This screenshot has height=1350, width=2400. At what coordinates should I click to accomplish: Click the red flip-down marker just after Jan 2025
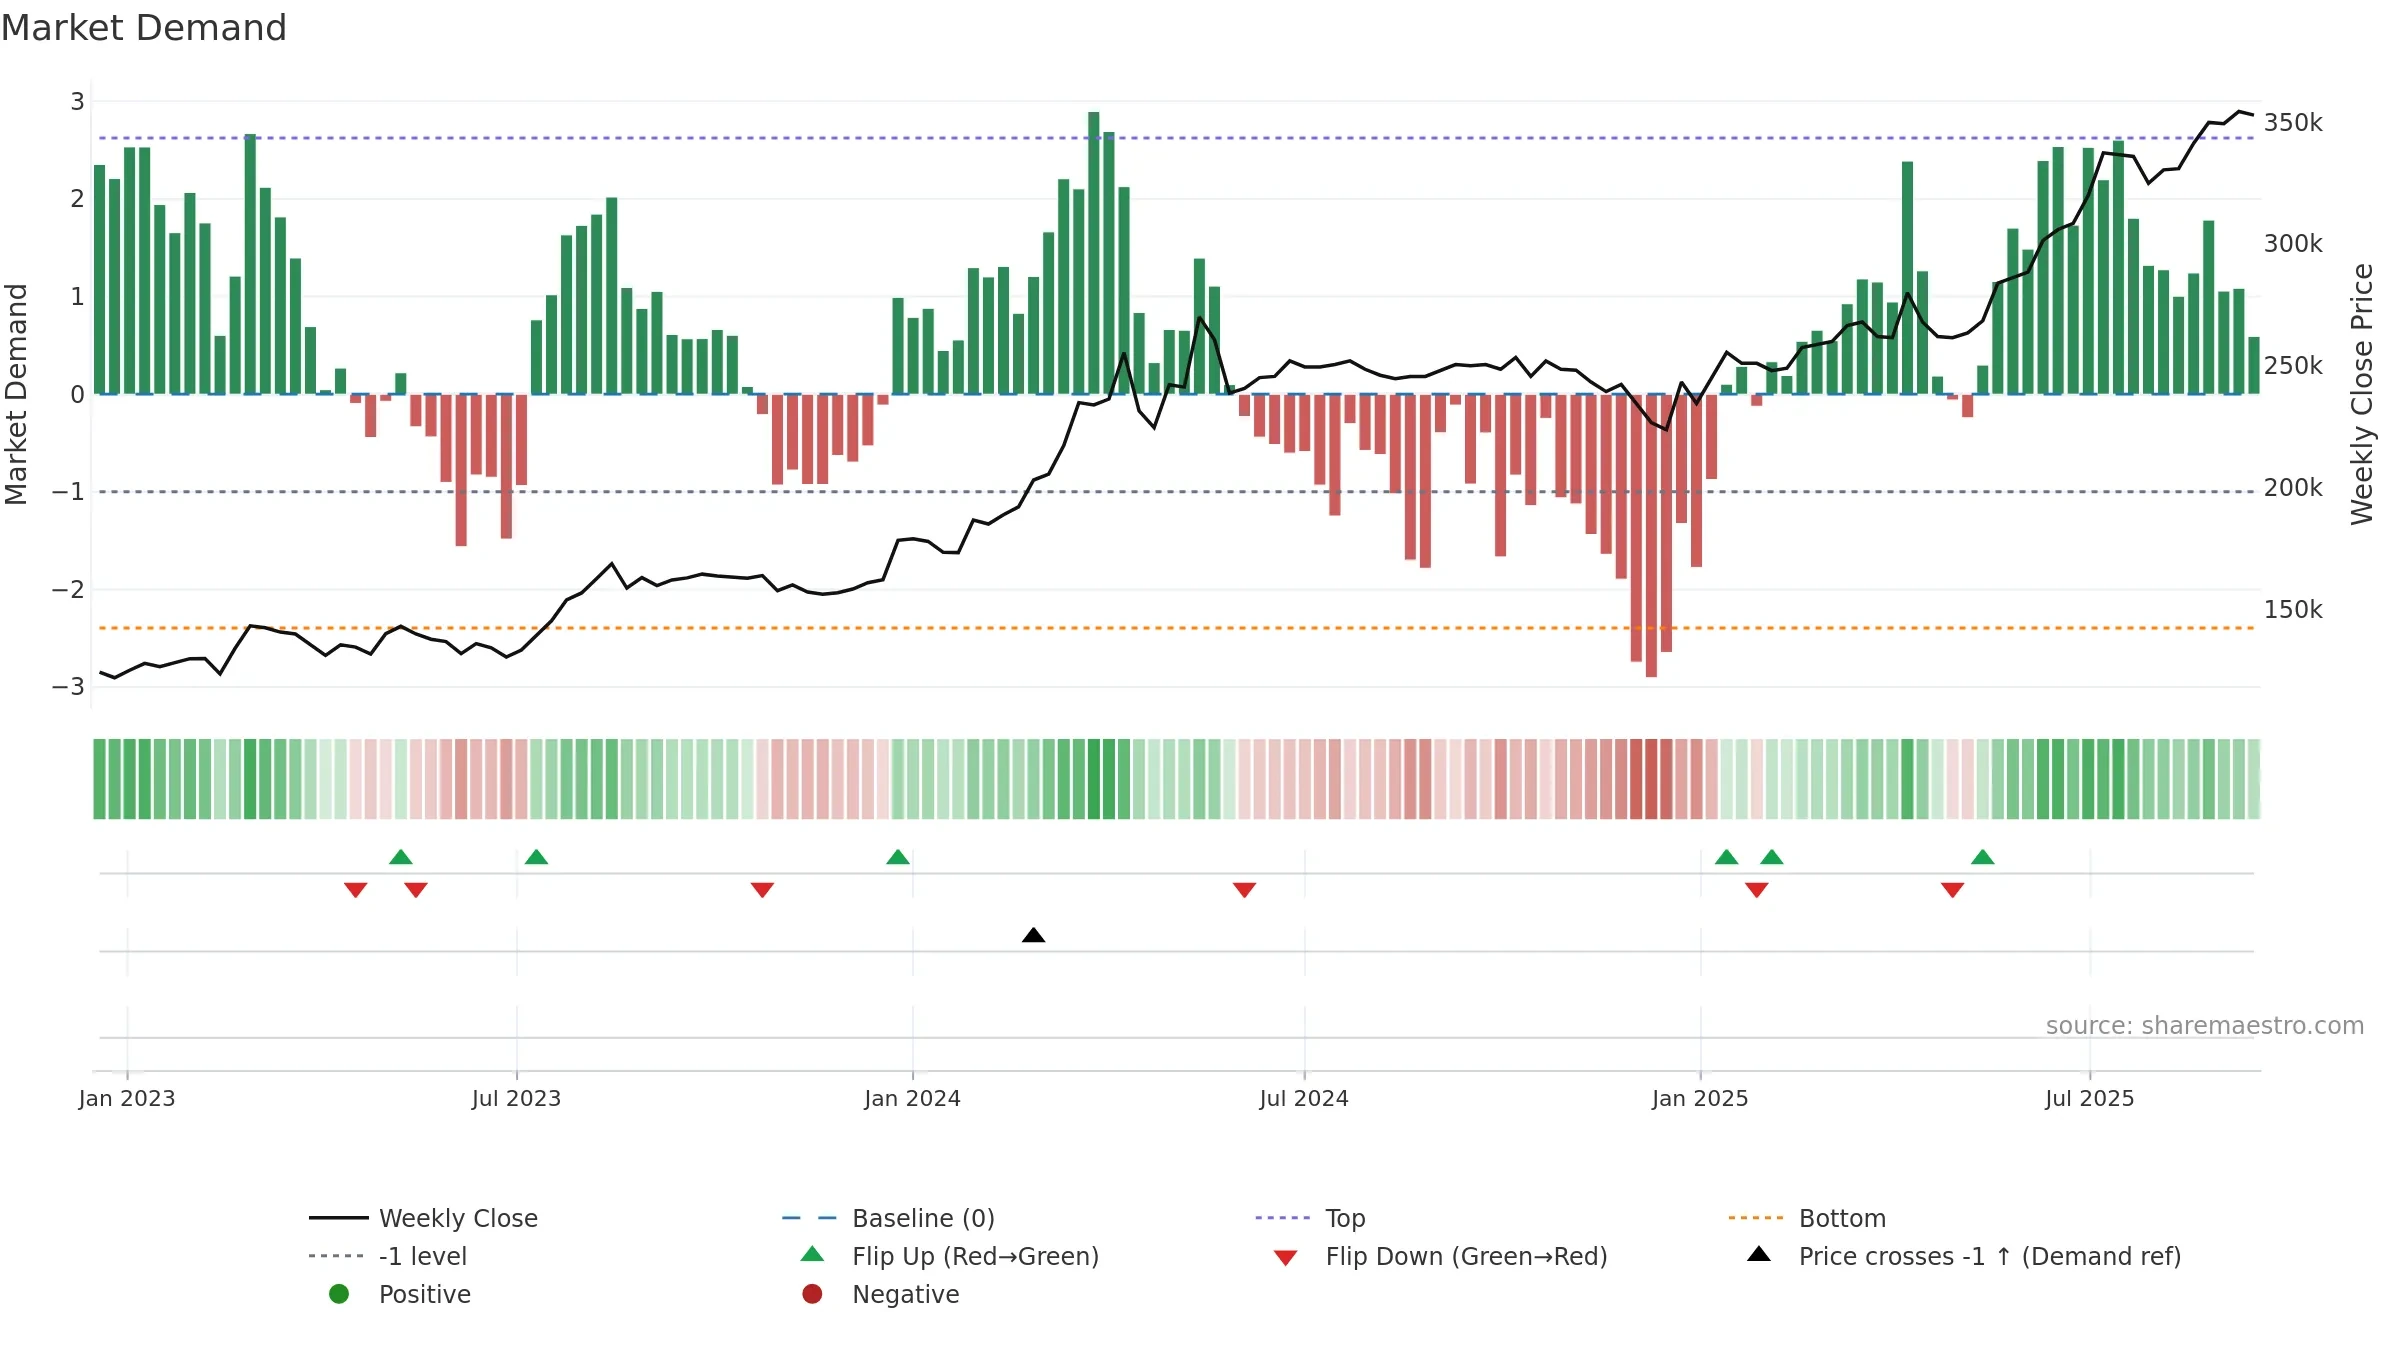tap(1756, 889)
